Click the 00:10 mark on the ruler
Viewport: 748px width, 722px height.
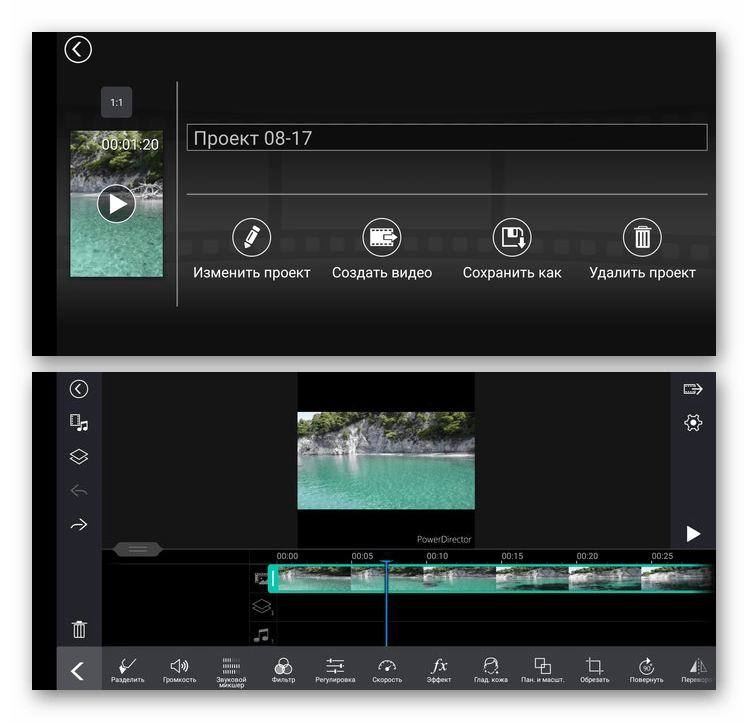click(x=437, y=556)
